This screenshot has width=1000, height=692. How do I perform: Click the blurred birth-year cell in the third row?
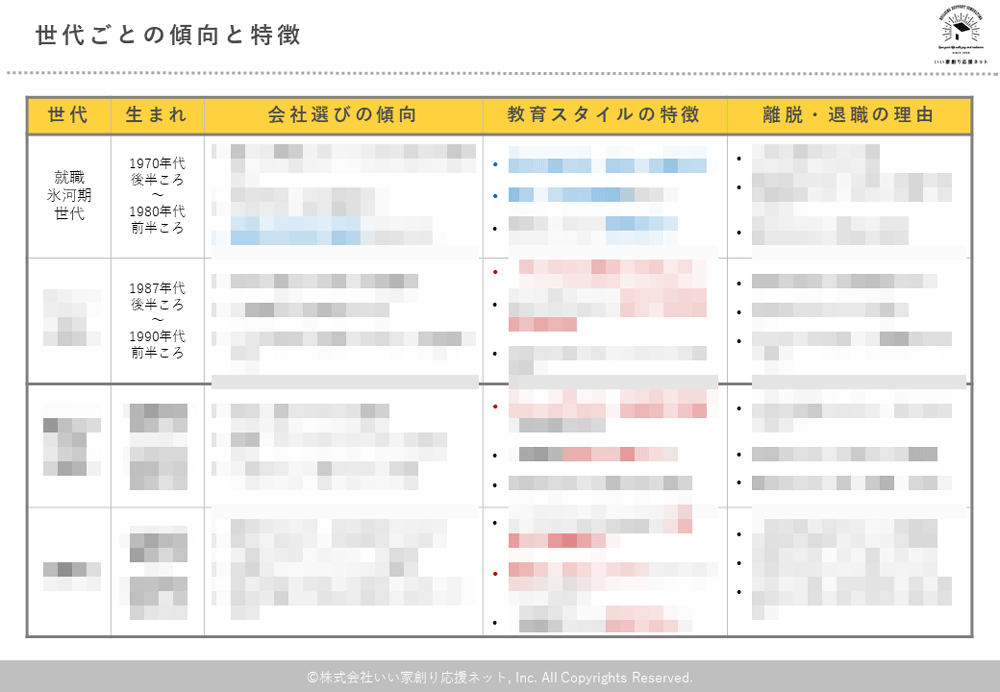(157, 445)
